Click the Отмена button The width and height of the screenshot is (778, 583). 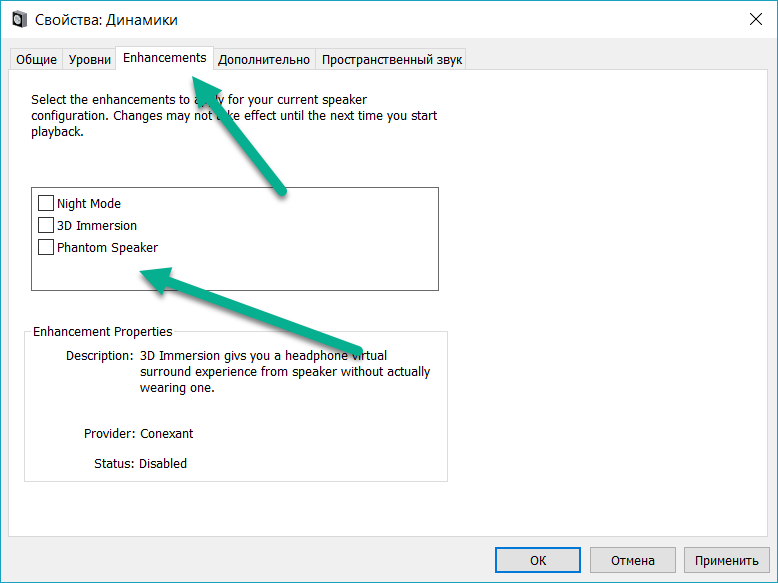[x=633, y=560]
